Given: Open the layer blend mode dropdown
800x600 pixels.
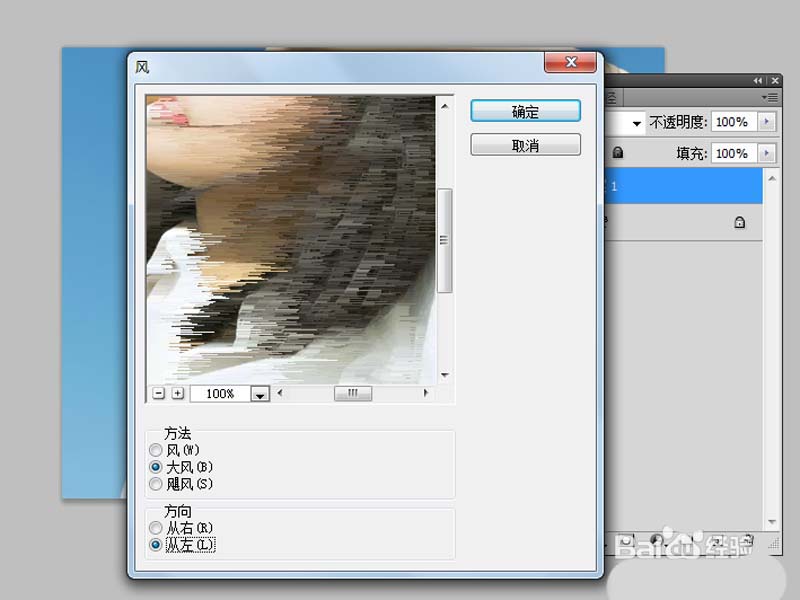Looking at the screenshot, I should (635, 122).
